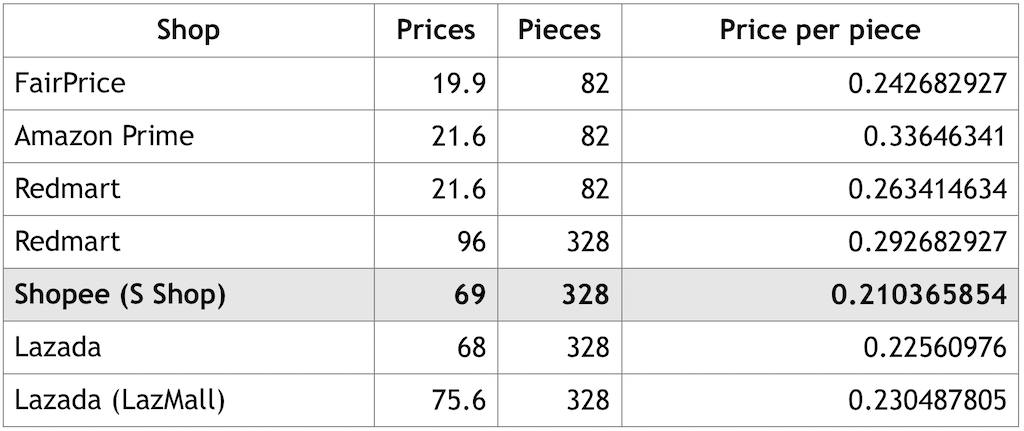Click the FairPrice shop cell
This screenshot has height=431, width=1024.
point(189,84)
